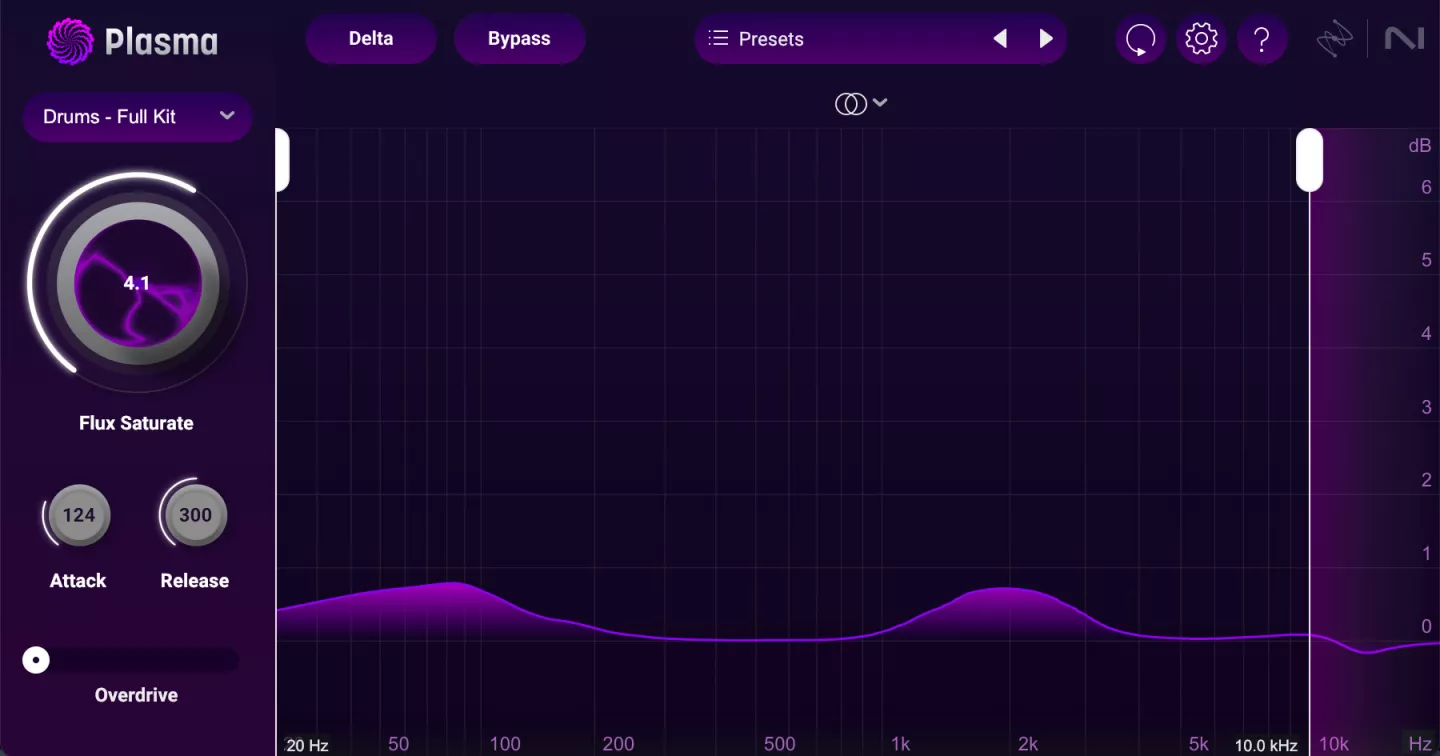The image size is (1440, 756).
Task: Click the 10.0 kHz frequency value field
Action: pos(1266,745)
